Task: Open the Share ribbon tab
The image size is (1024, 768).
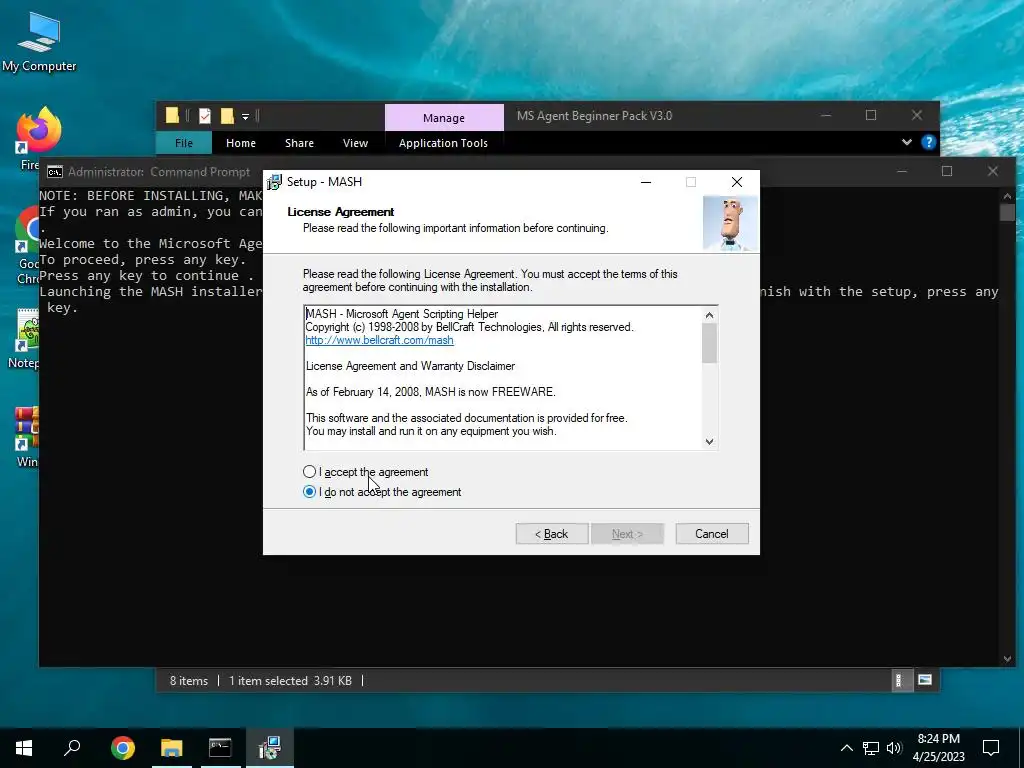Action: pyautogui.click(x=299, y=143)
